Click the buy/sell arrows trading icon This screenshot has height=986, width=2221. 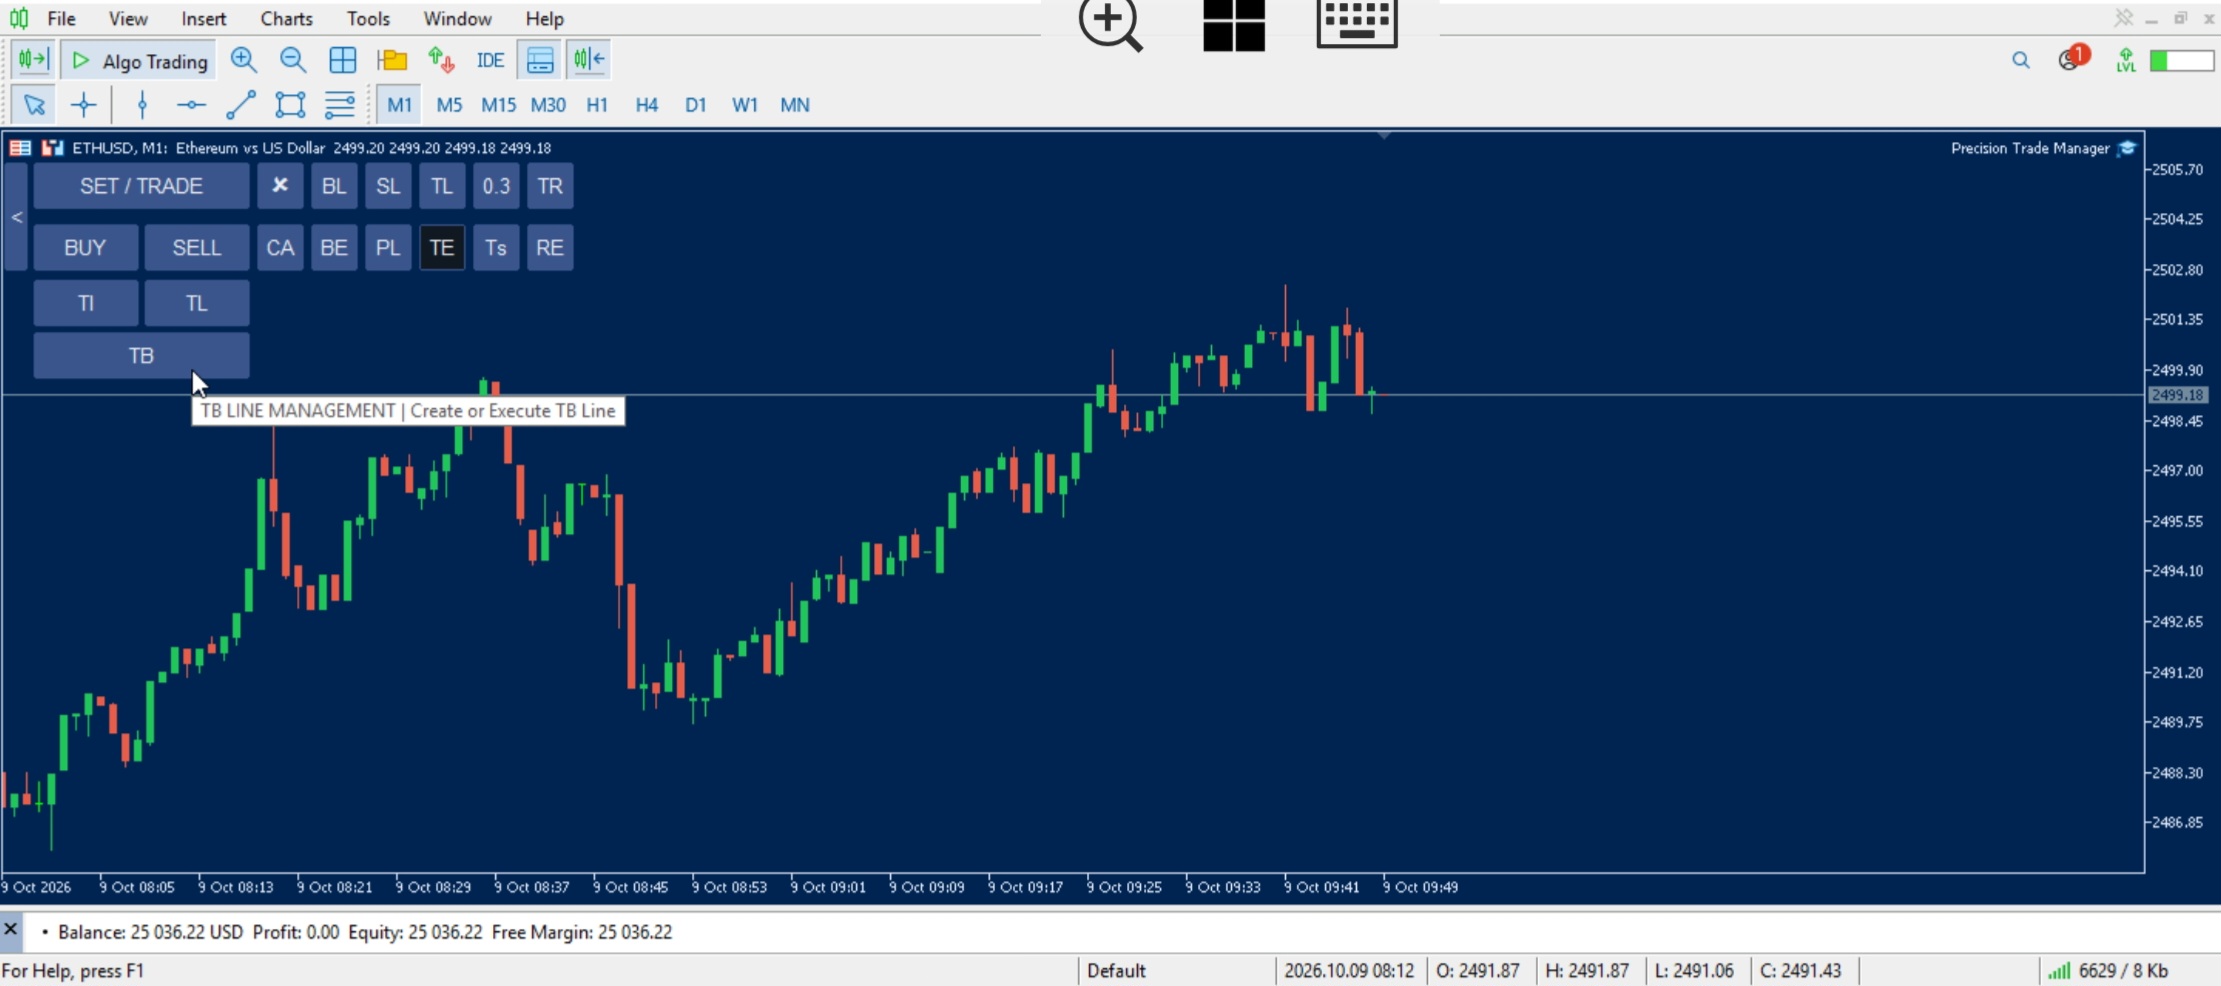441,60
